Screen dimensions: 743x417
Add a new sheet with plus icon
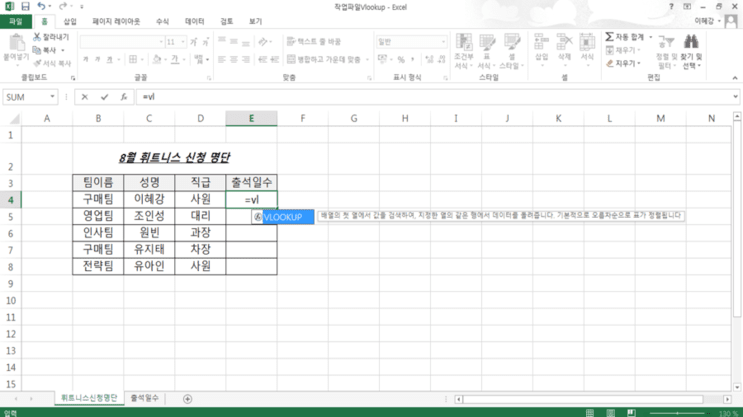[188, 399]
